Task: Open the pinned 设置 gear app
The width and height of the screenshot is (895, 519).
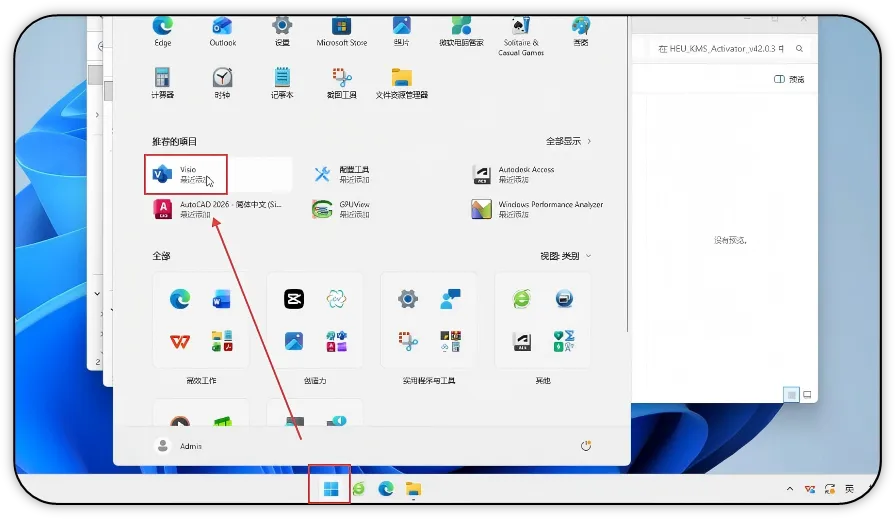Action: [282, 31]
